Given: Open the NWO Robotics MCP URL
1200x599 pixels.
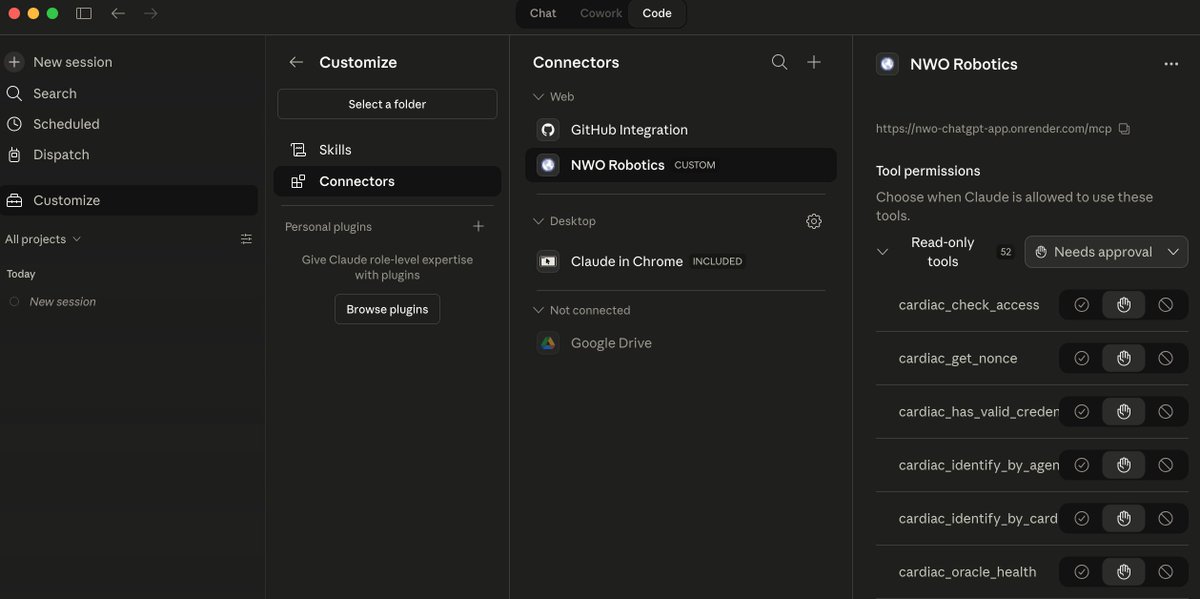Looking at the screenshot, I should click(x=994, y=129).
